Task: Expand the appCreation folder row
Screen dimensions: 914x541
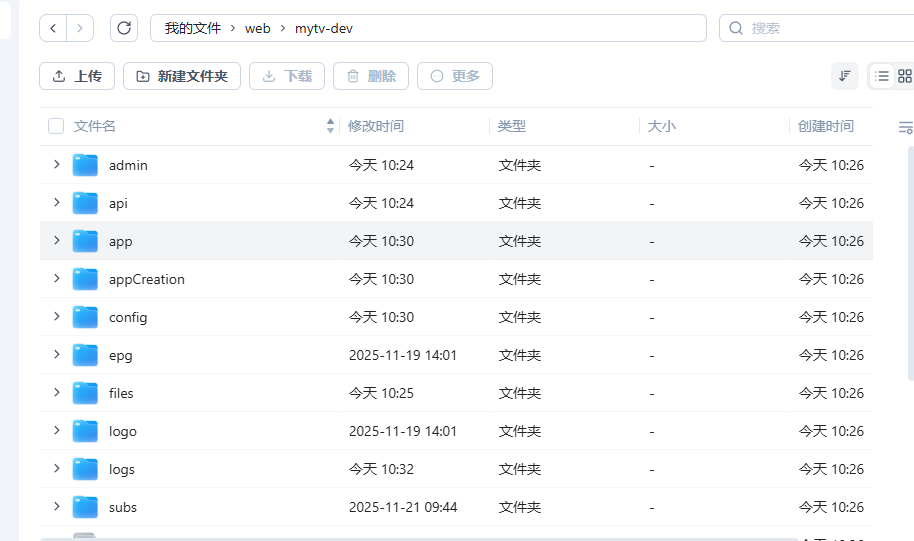Action: click(57, 278)
